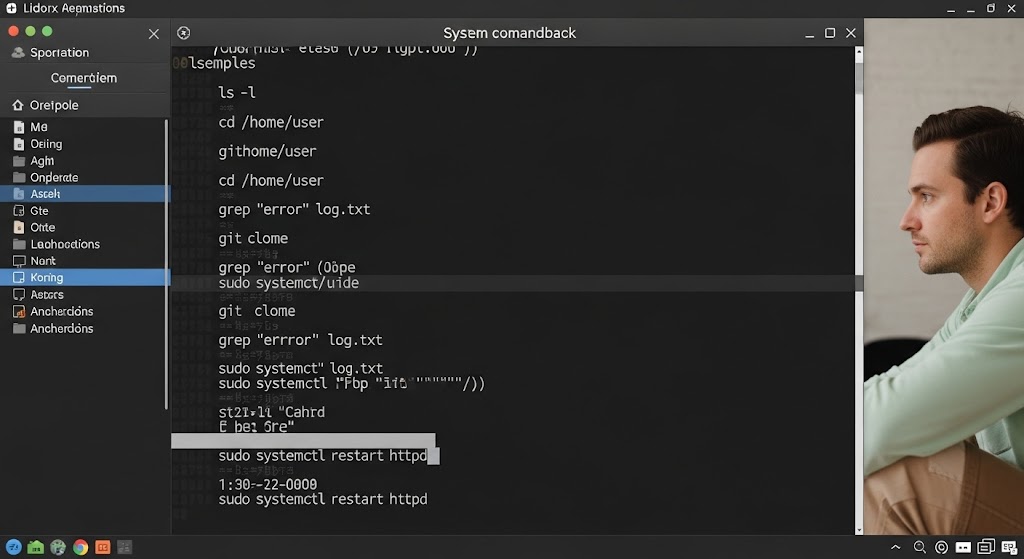The width and height of the screenshot is (1024, 559).
Task: Click the terminal scrollbar down arrow
Action: coord(859,530)
